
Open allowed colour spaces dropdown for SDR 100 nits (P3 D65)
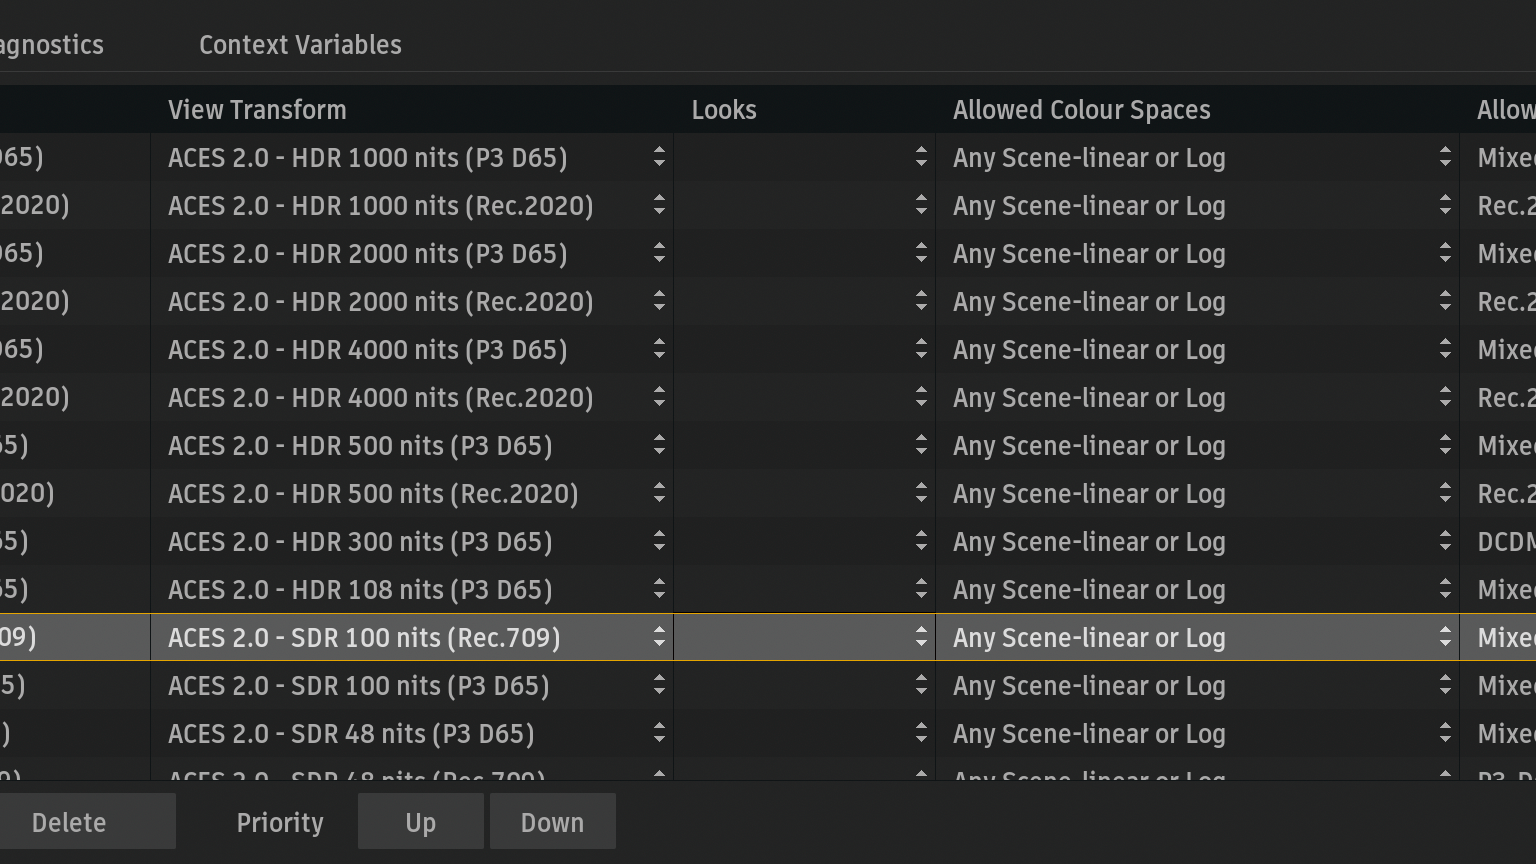tap(1198, 686)
